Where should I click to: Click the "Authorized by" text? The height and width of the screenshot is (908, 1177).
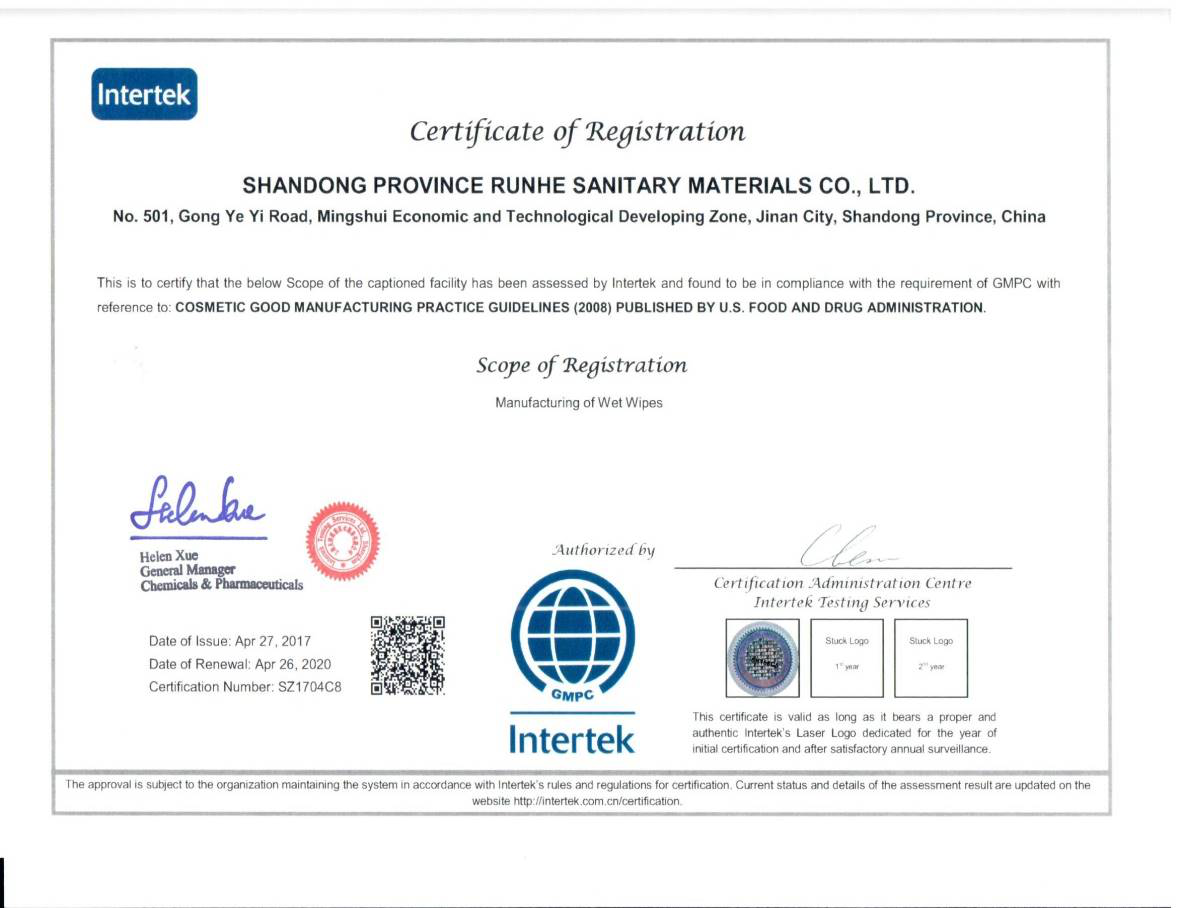(604, 550)
